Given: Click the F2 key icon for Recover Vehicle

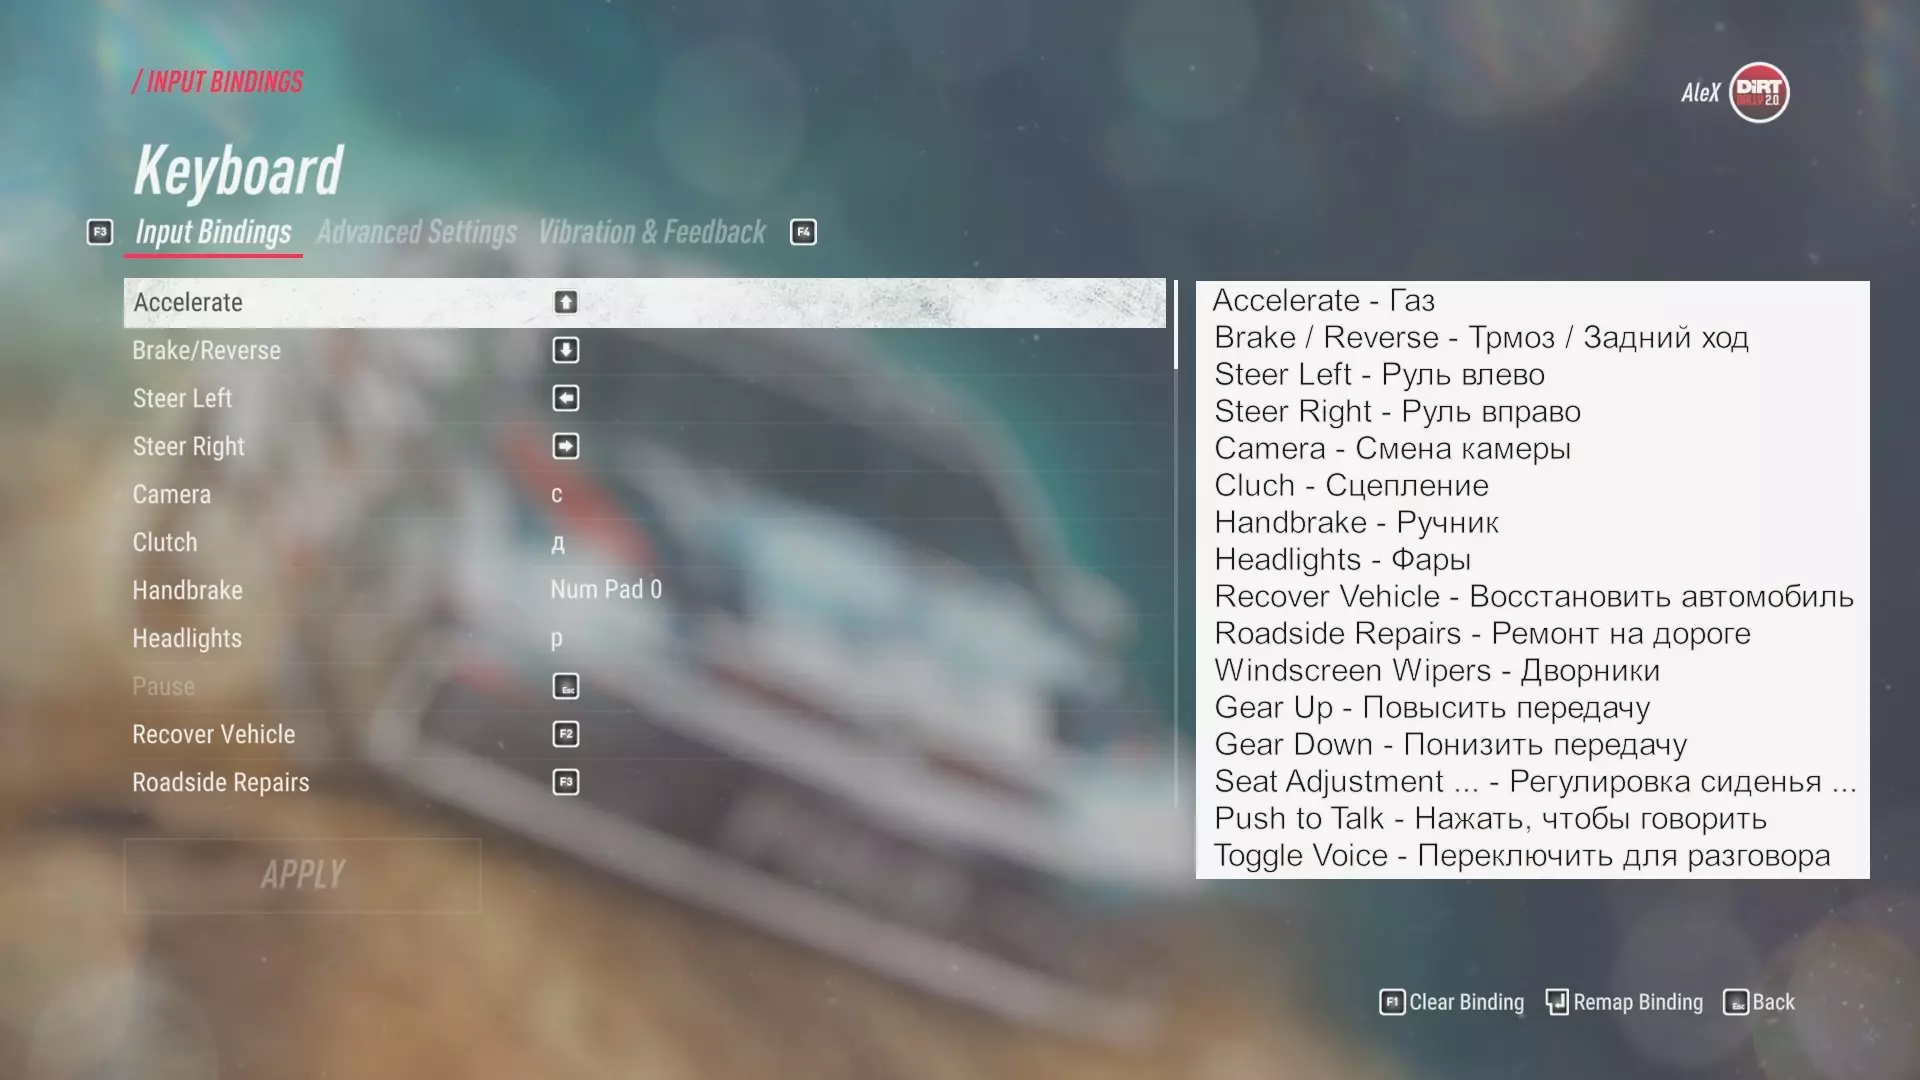Looking at the screenshot, I should pyautogui.click(x=566, y=734).
